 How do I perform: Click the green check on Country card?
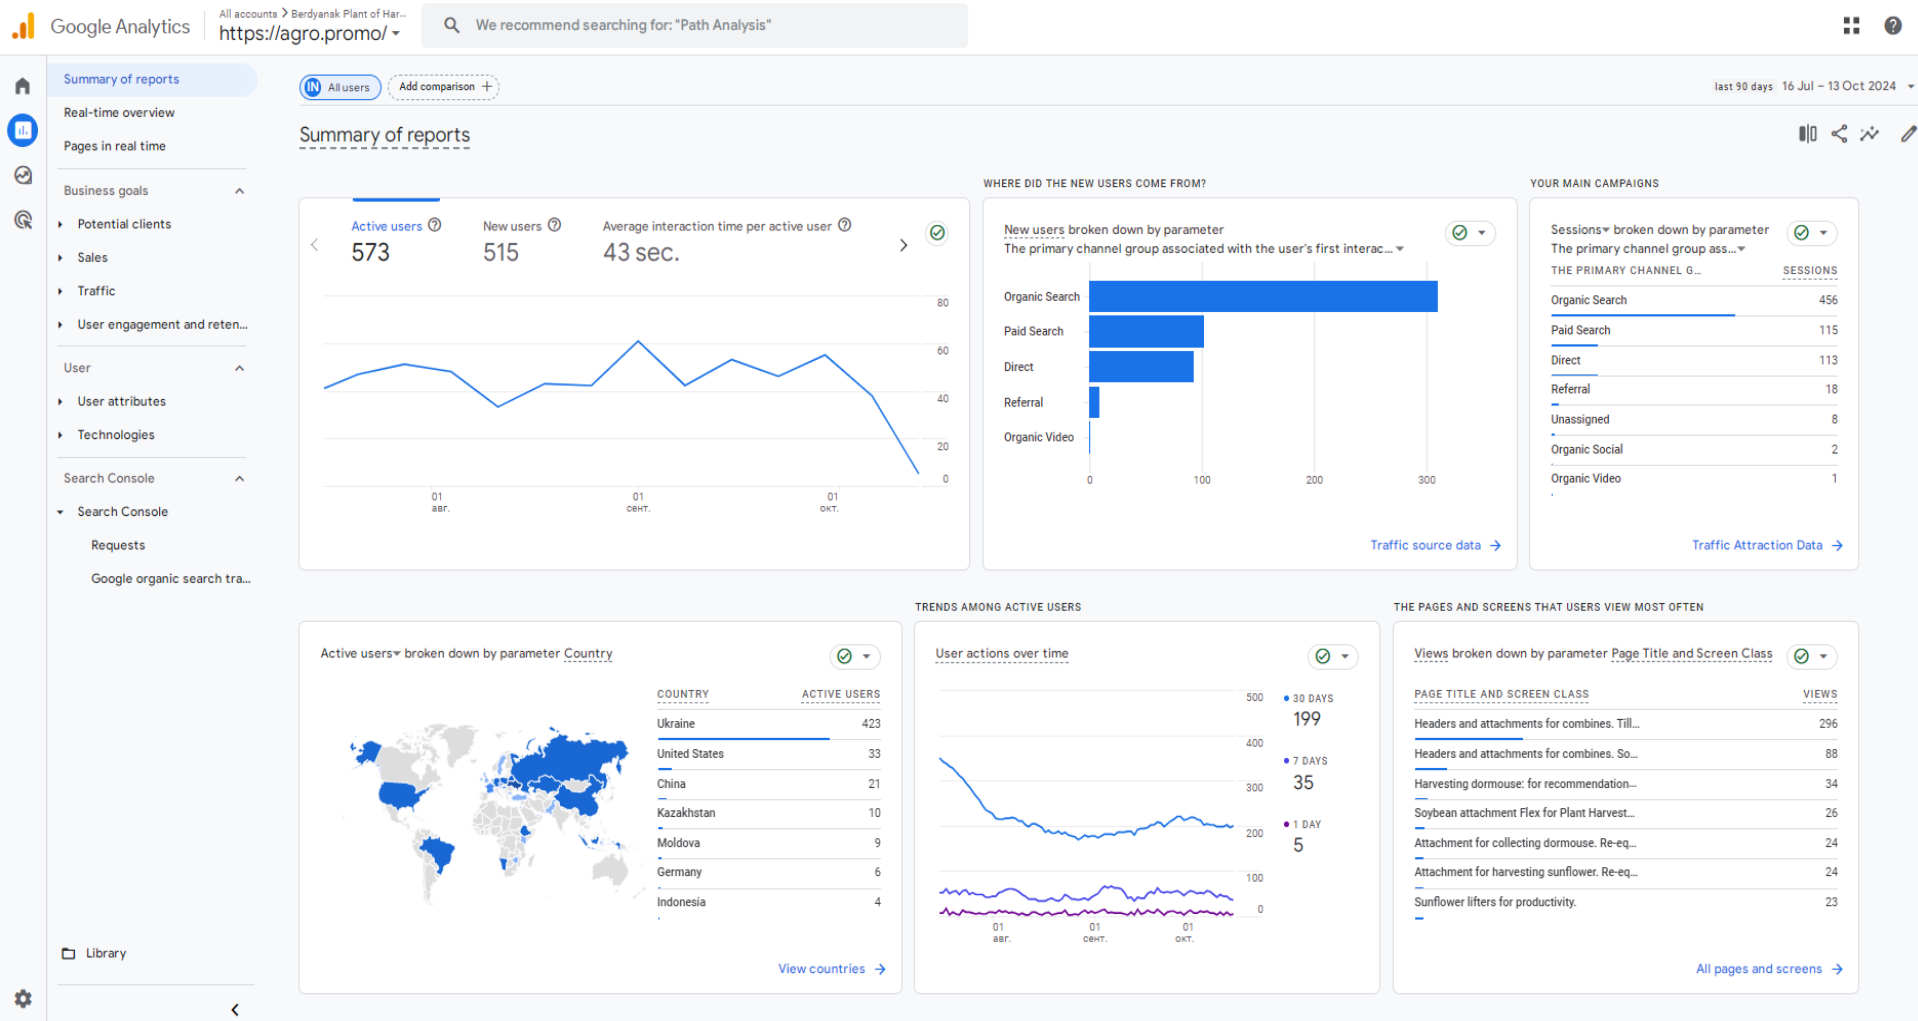pyautogui.click(x=844, y=657)
